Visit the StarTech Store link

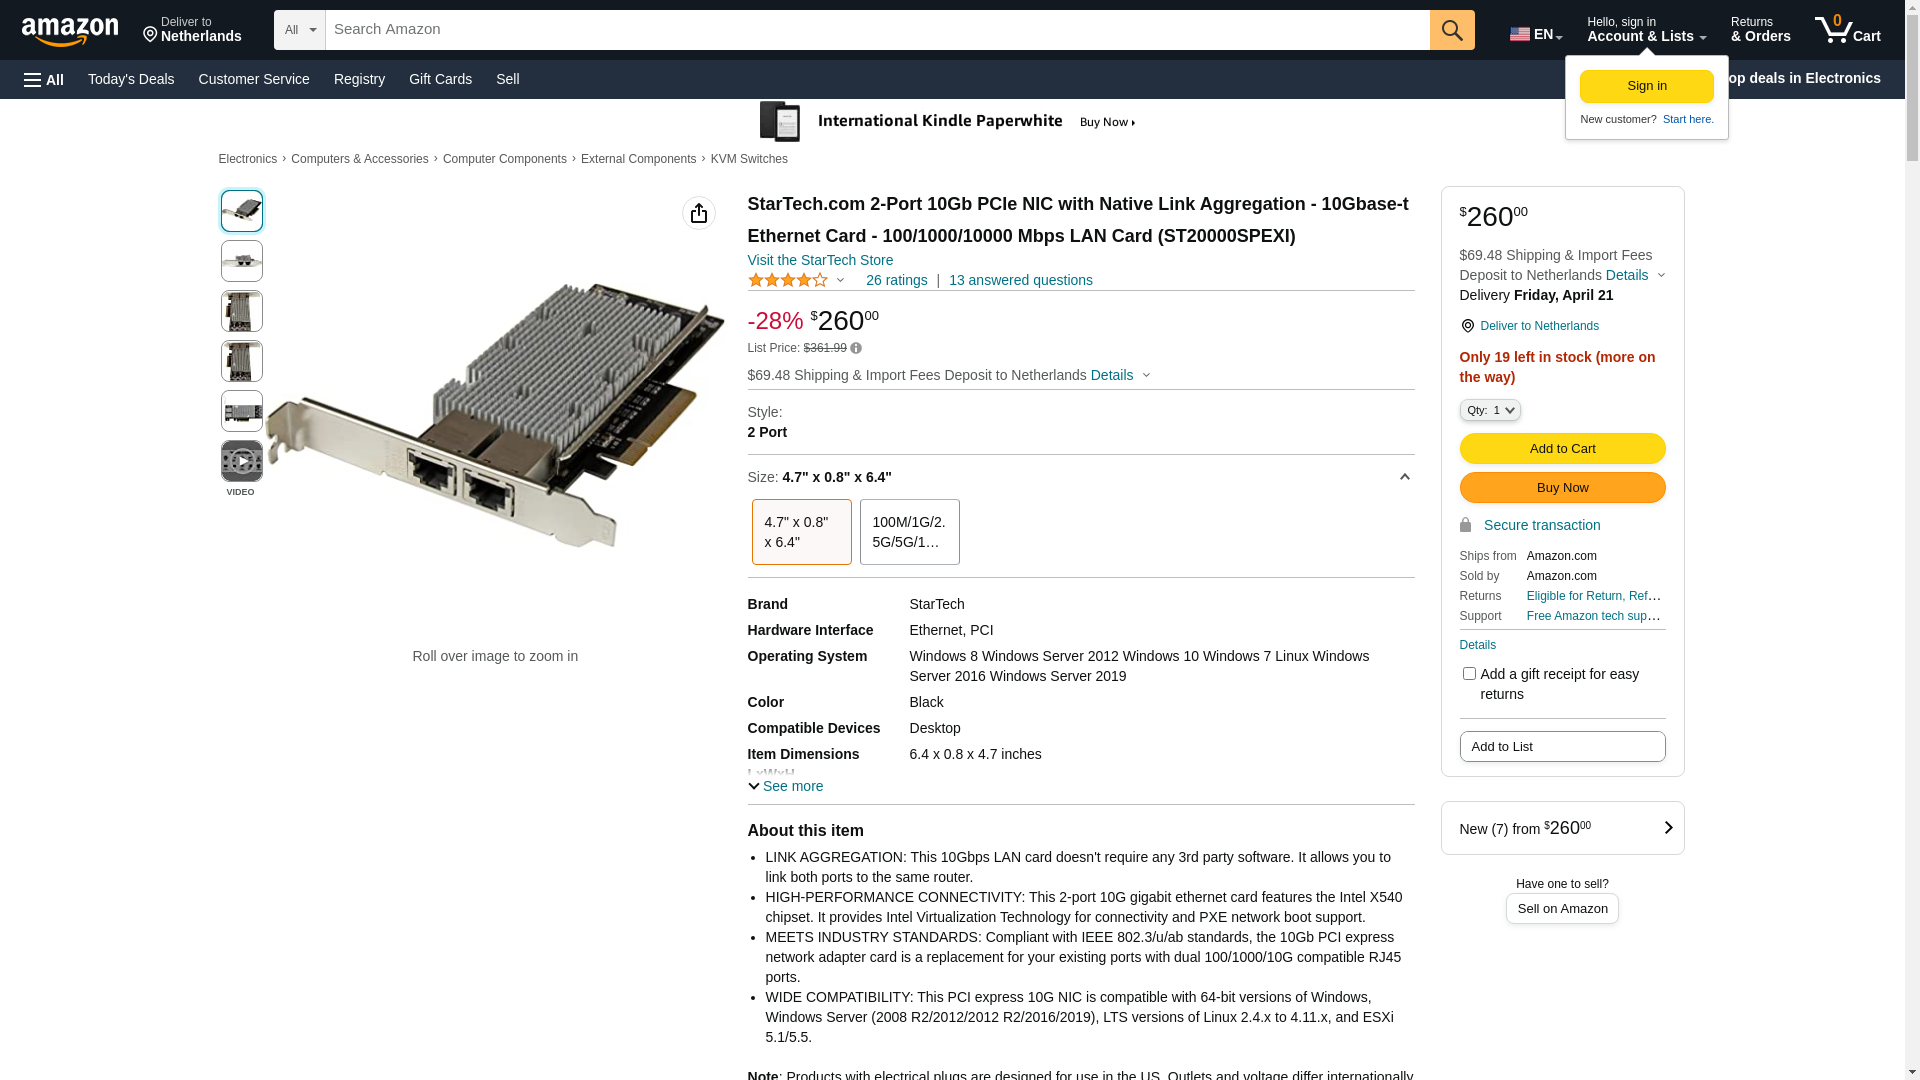(x=820, y=260)
